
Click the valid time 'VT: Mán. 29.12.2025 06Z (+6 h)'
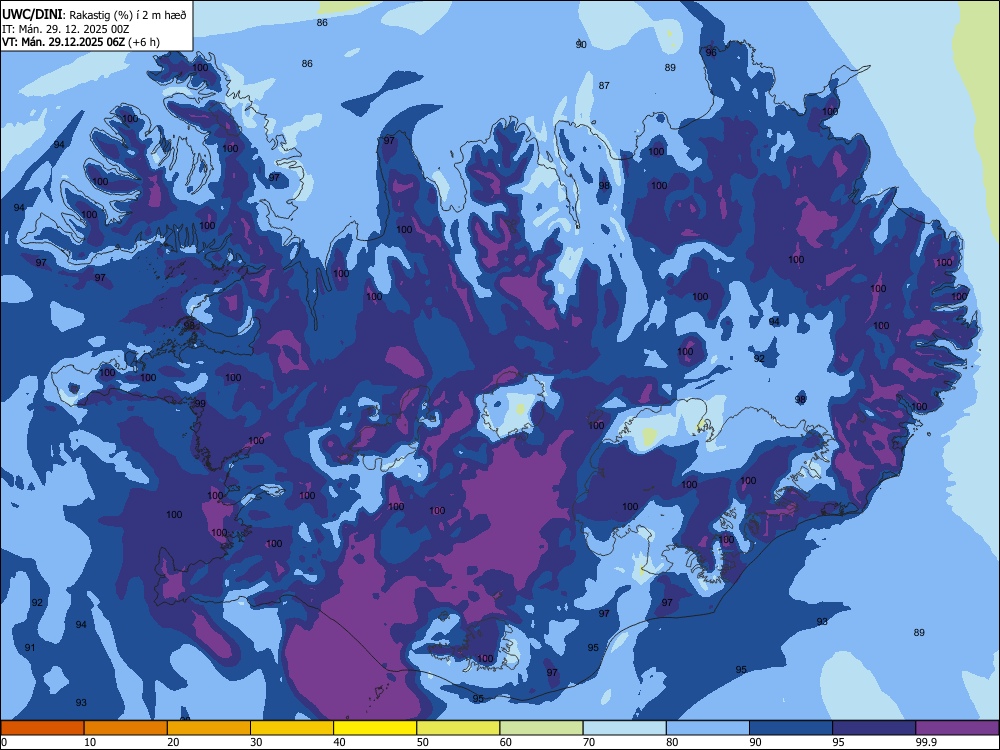81,42
